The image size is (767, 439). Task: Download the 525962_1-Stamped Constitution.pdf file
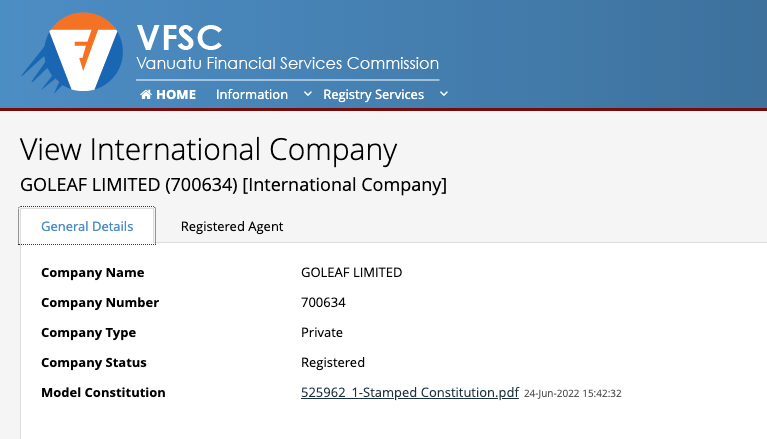410,393
